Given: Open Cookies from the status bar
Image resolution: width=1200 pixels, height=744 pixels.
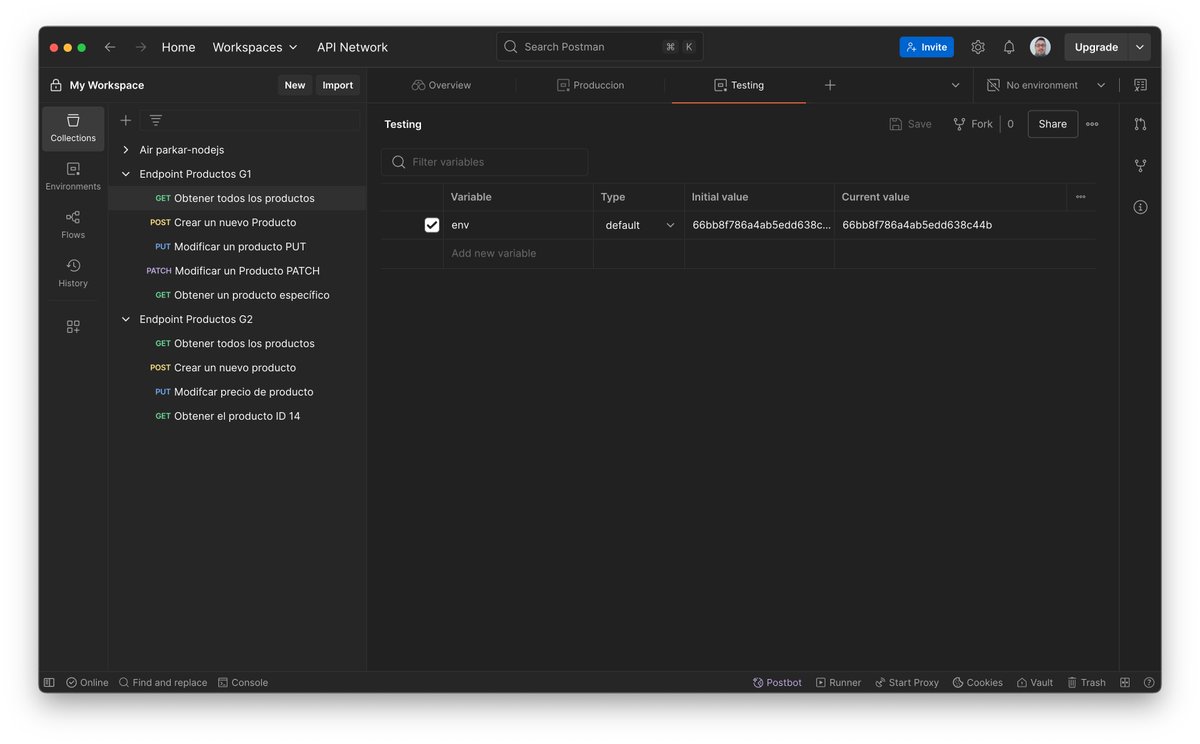Looking at the screenshot, I should pyautogui.click(x=978, y=682).
